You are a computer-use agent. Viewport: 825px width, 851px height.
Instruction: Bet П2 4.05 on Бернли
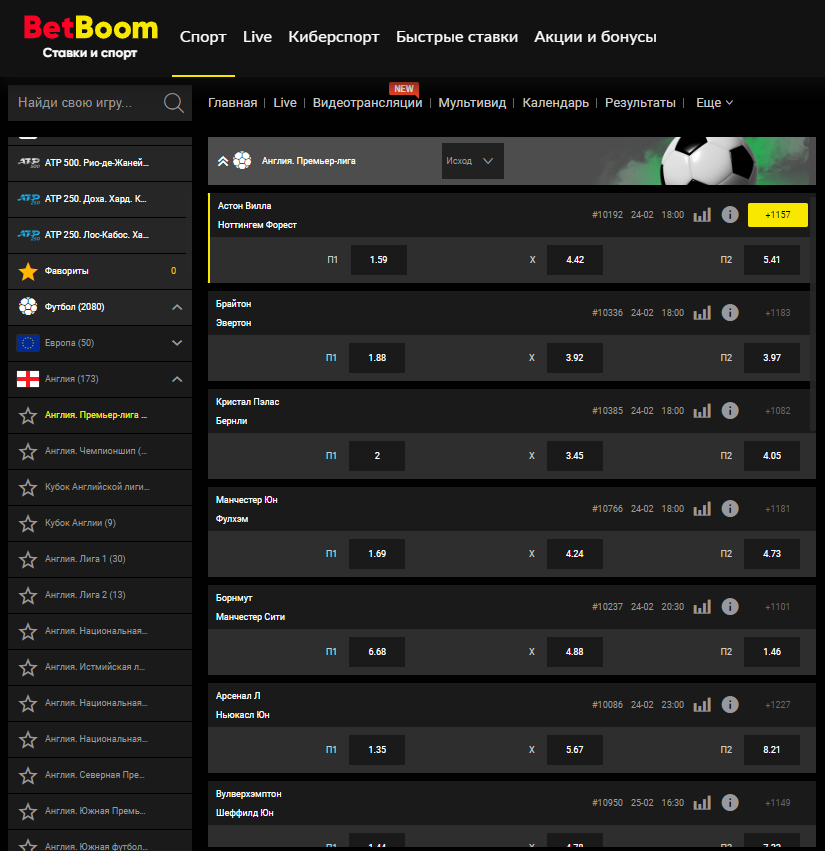772,456
